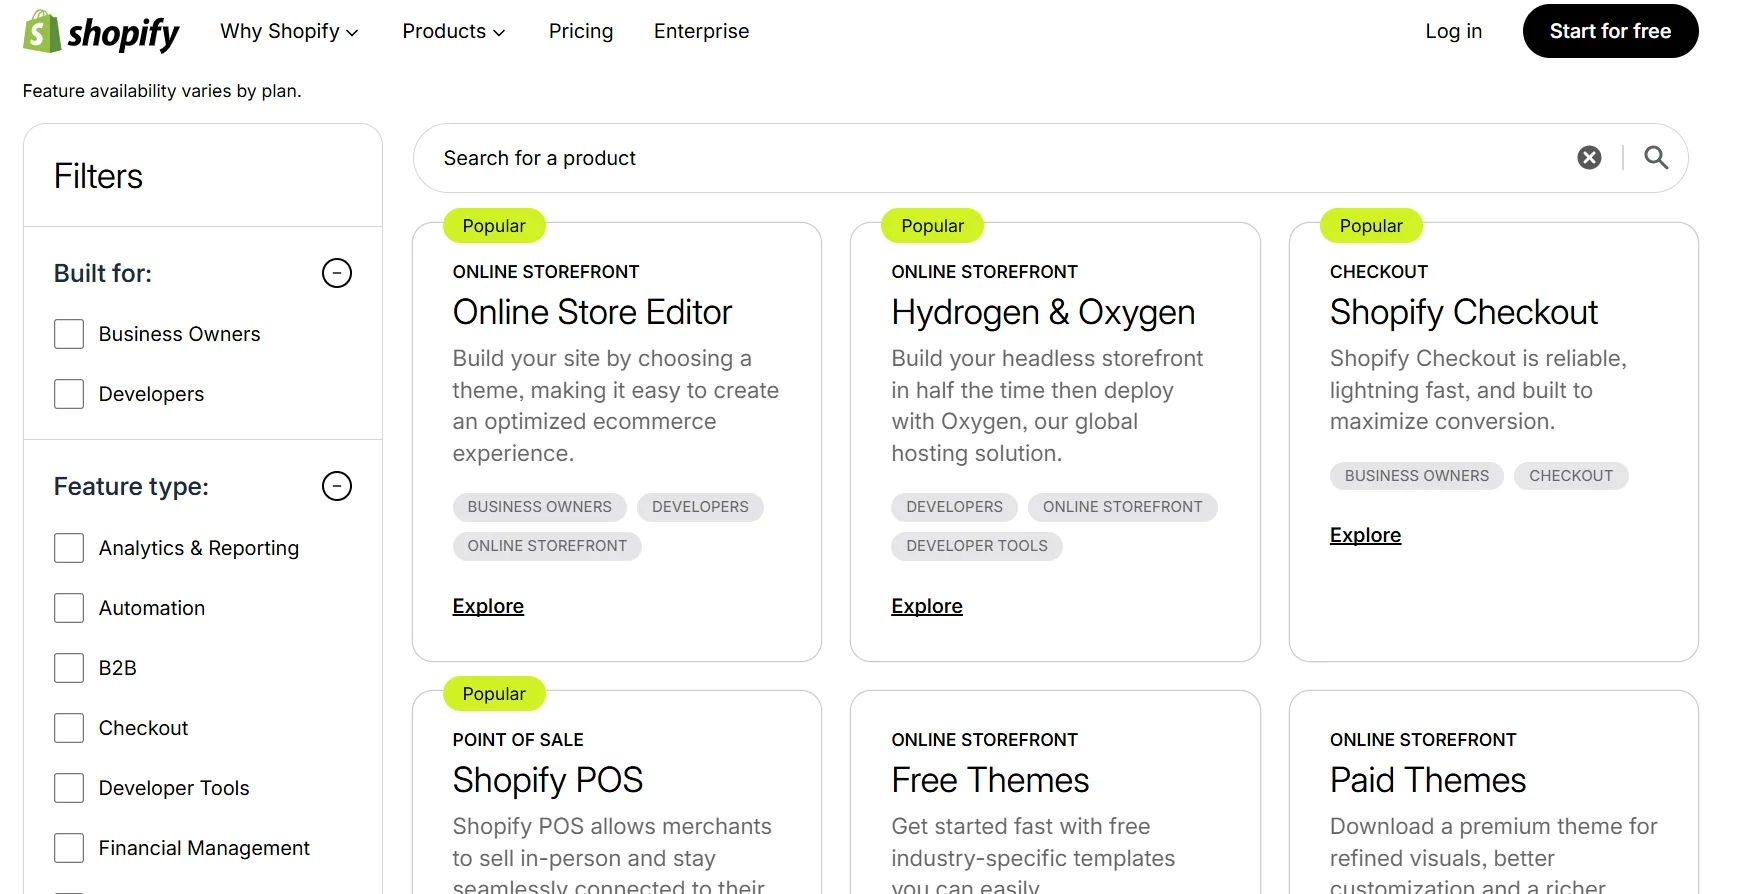The width and height of the screenshot is (1762, 894).
Task: Toggle the B2B feature checkbox
Action: pos(69,668)
